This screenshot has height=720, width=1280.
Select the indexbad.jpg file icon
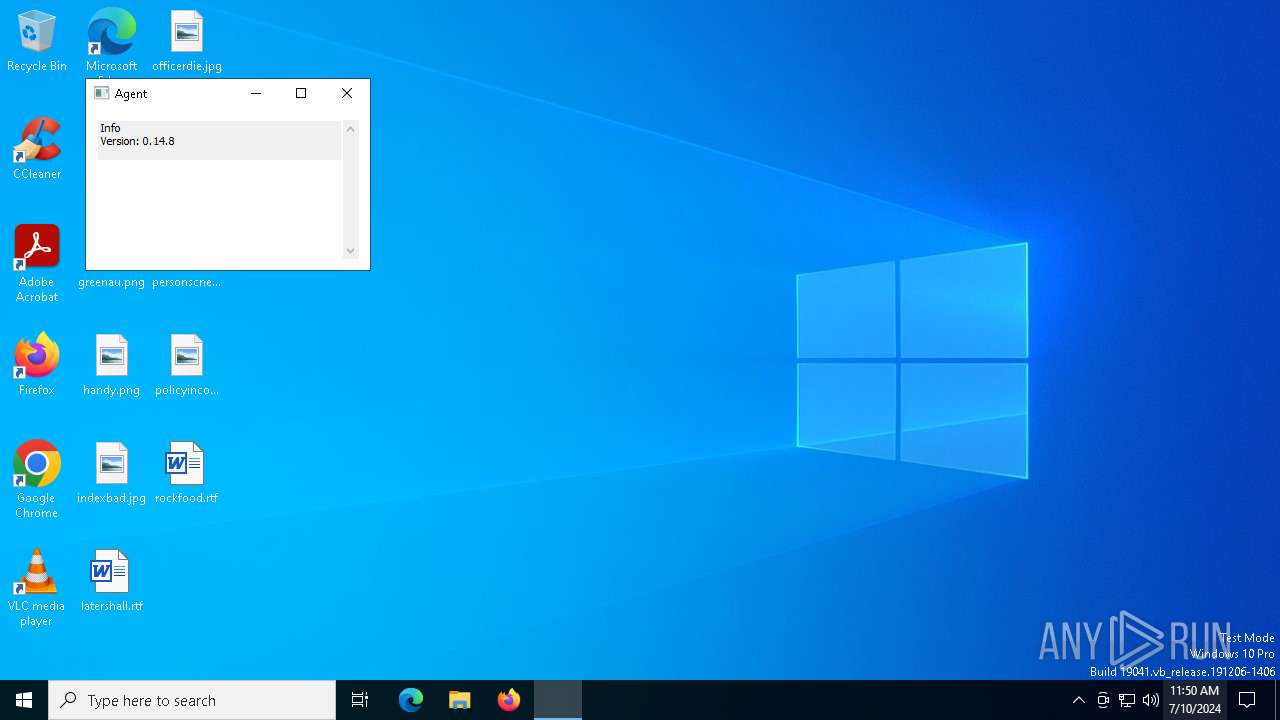[x=111, y=473]
